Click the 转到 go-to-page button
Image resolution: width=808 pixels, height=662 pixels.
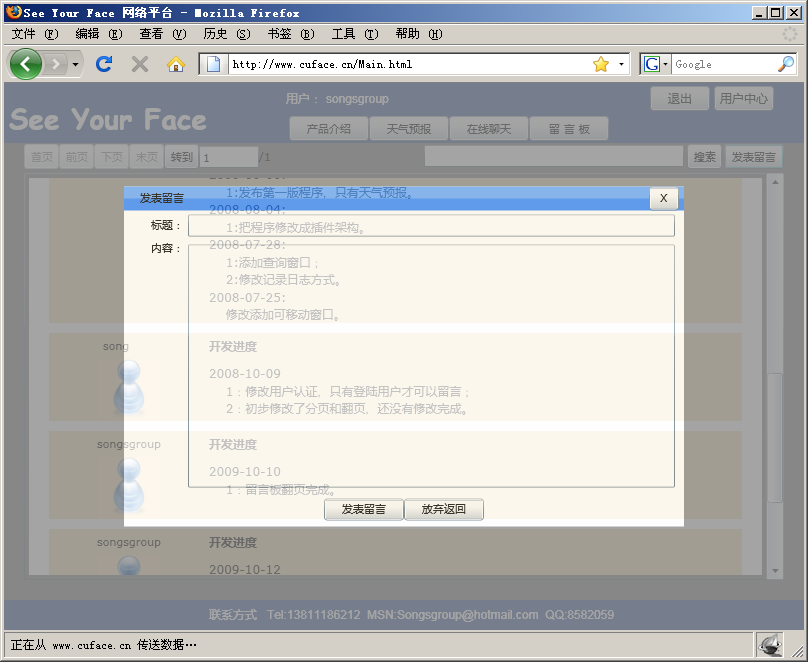point(181,157)
